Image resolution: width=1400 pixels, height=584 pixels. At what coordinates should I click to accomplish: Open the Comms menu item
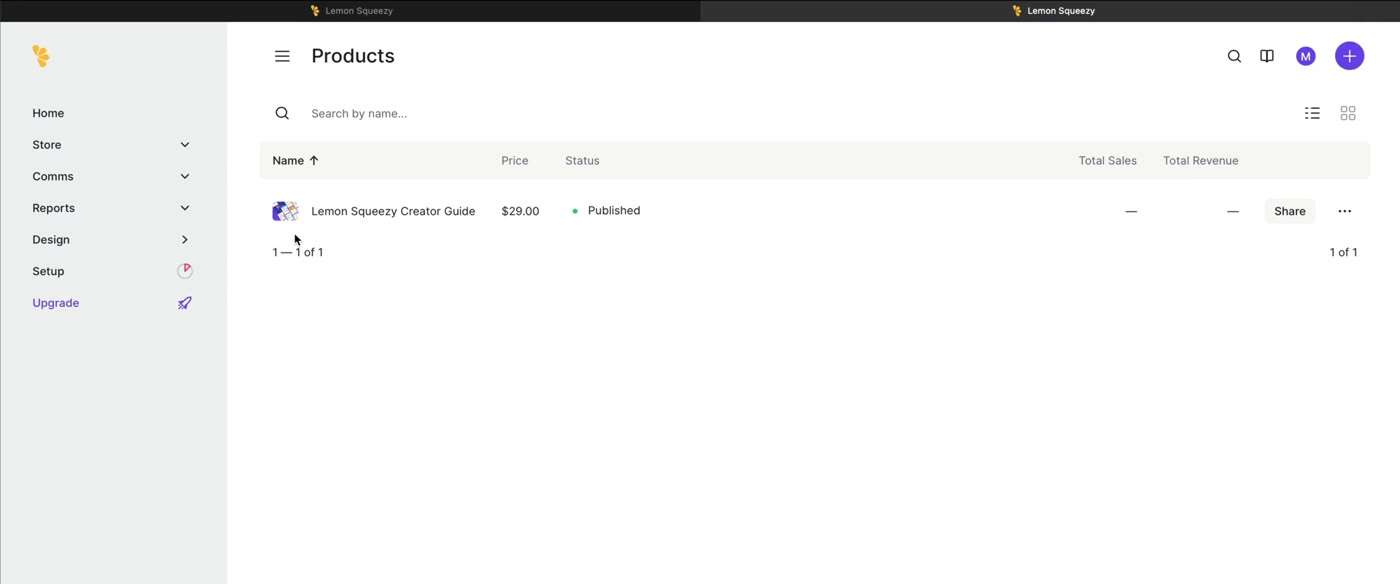tap(53, 176)
